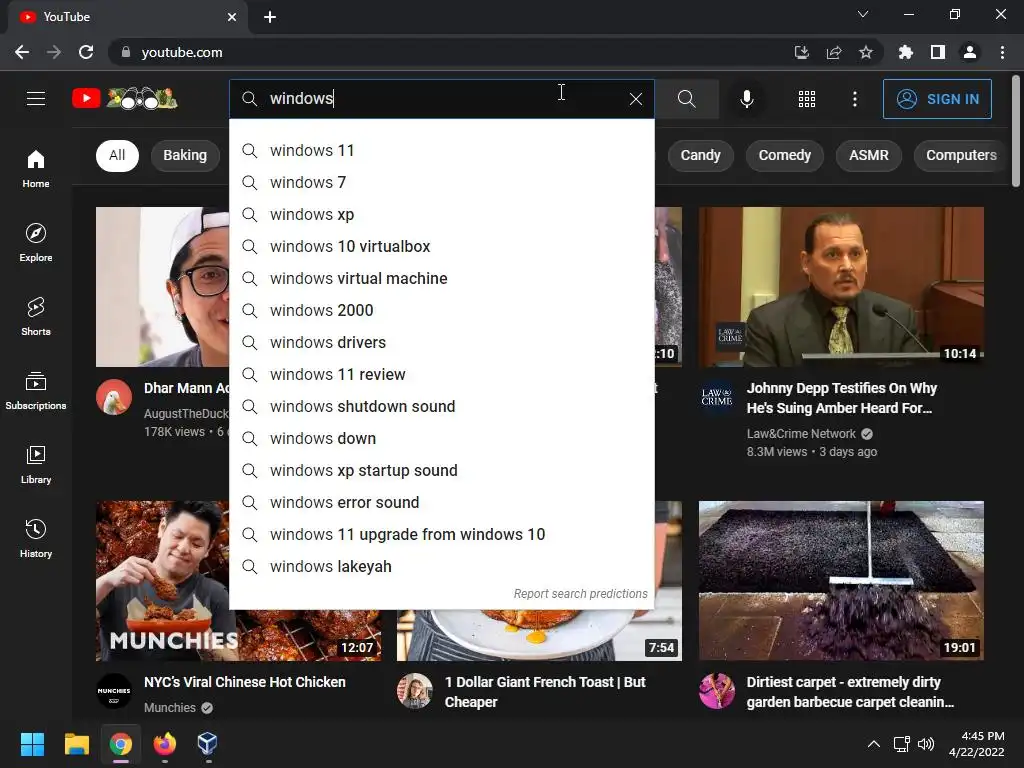
Task: Open the Chrome extensions puzzle icon
Action: [905, 52]
